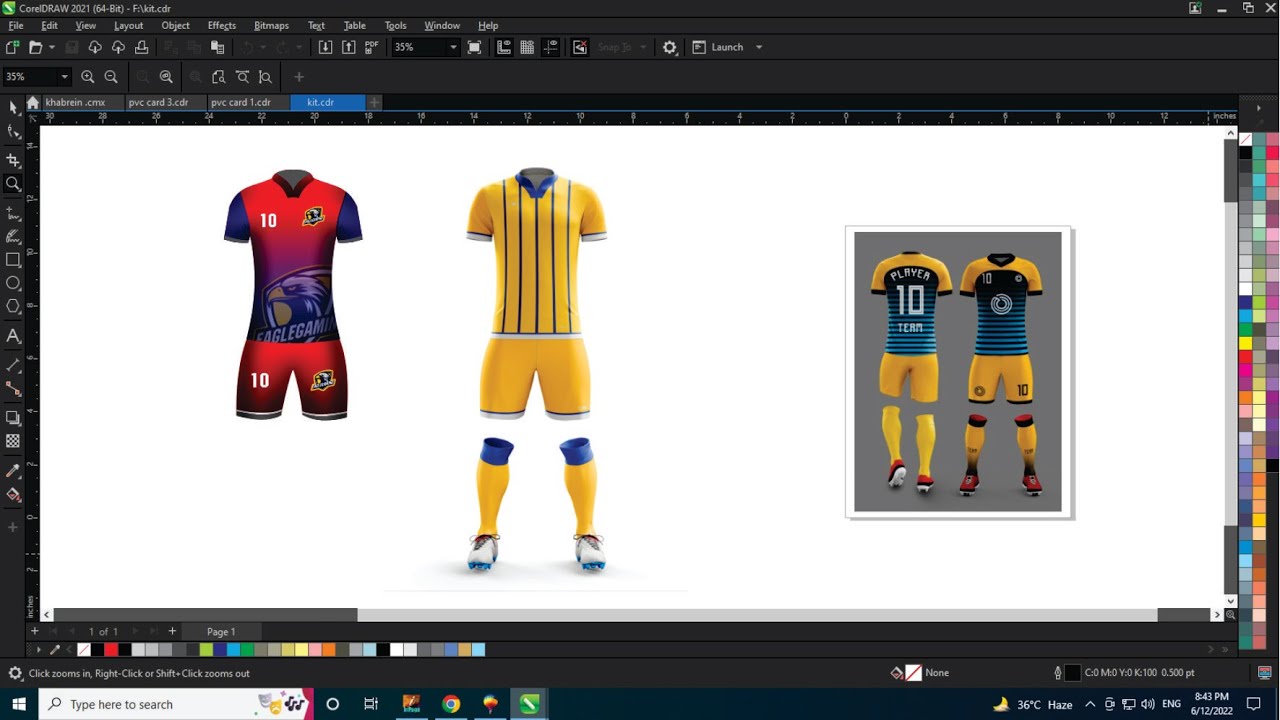Click the Import icon
This screenshot has height=720, width=1280.
pos(325,47)
